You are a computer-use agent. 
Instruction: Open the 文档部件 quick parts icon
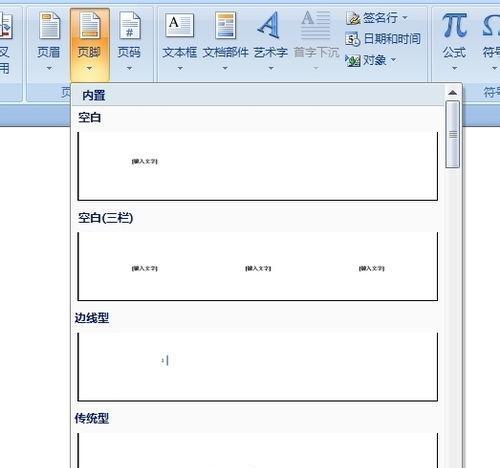coord(225,25)
